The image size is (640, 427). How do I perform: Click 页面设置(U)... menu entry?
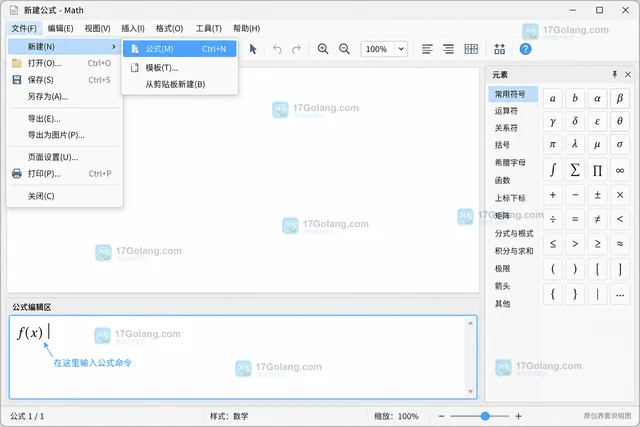[x=64, y=157]
